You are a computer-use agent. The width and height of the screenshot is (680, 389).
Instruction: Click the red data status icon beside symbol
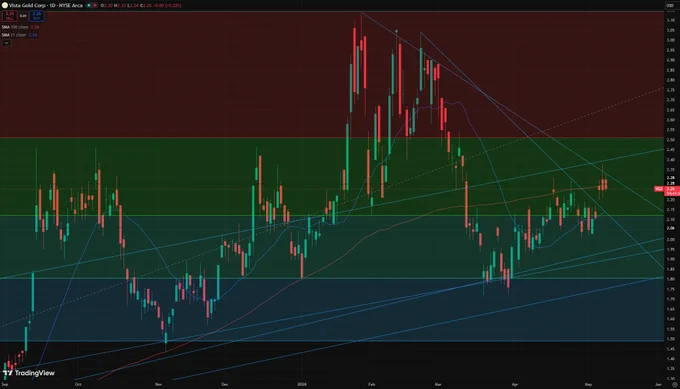tap(95, 6)
